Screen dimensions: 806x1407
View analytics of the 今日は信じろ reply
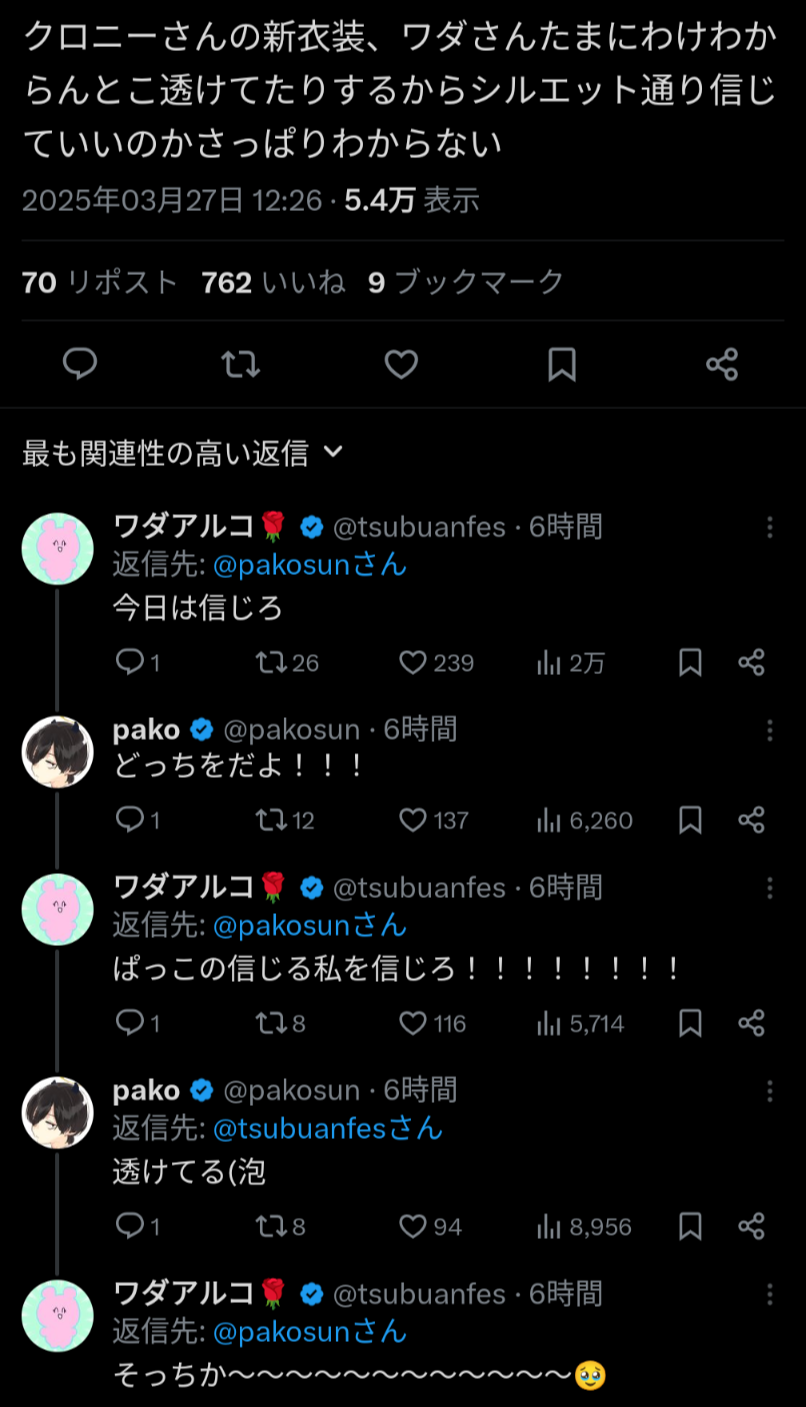tap(549, 662)
